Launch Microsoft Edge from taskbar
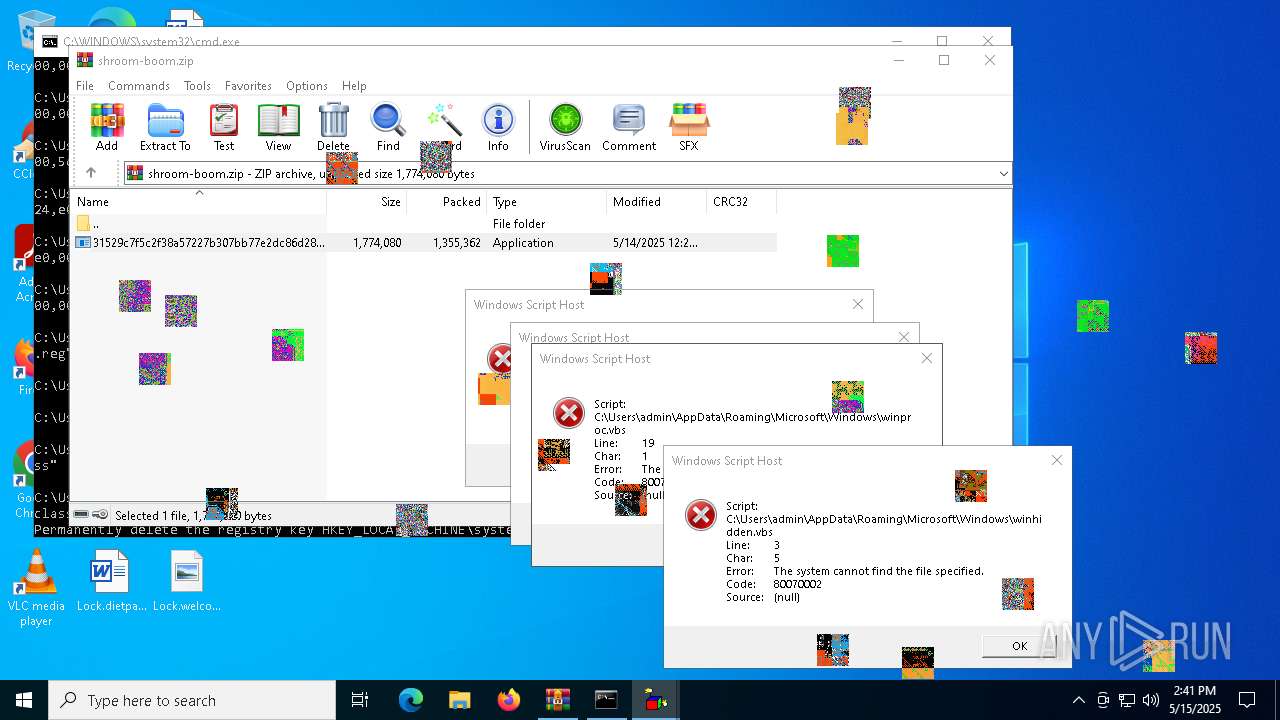The image size is (1280, 720). [x=411, y=700]
